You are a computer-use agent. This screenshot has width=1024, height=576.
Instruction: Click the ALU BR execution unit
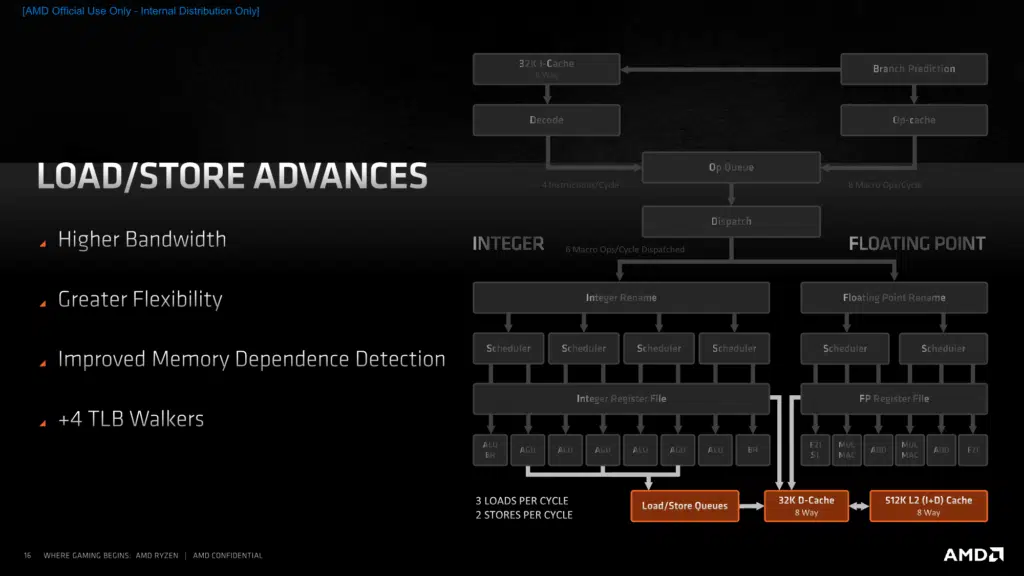click(490, 450)
